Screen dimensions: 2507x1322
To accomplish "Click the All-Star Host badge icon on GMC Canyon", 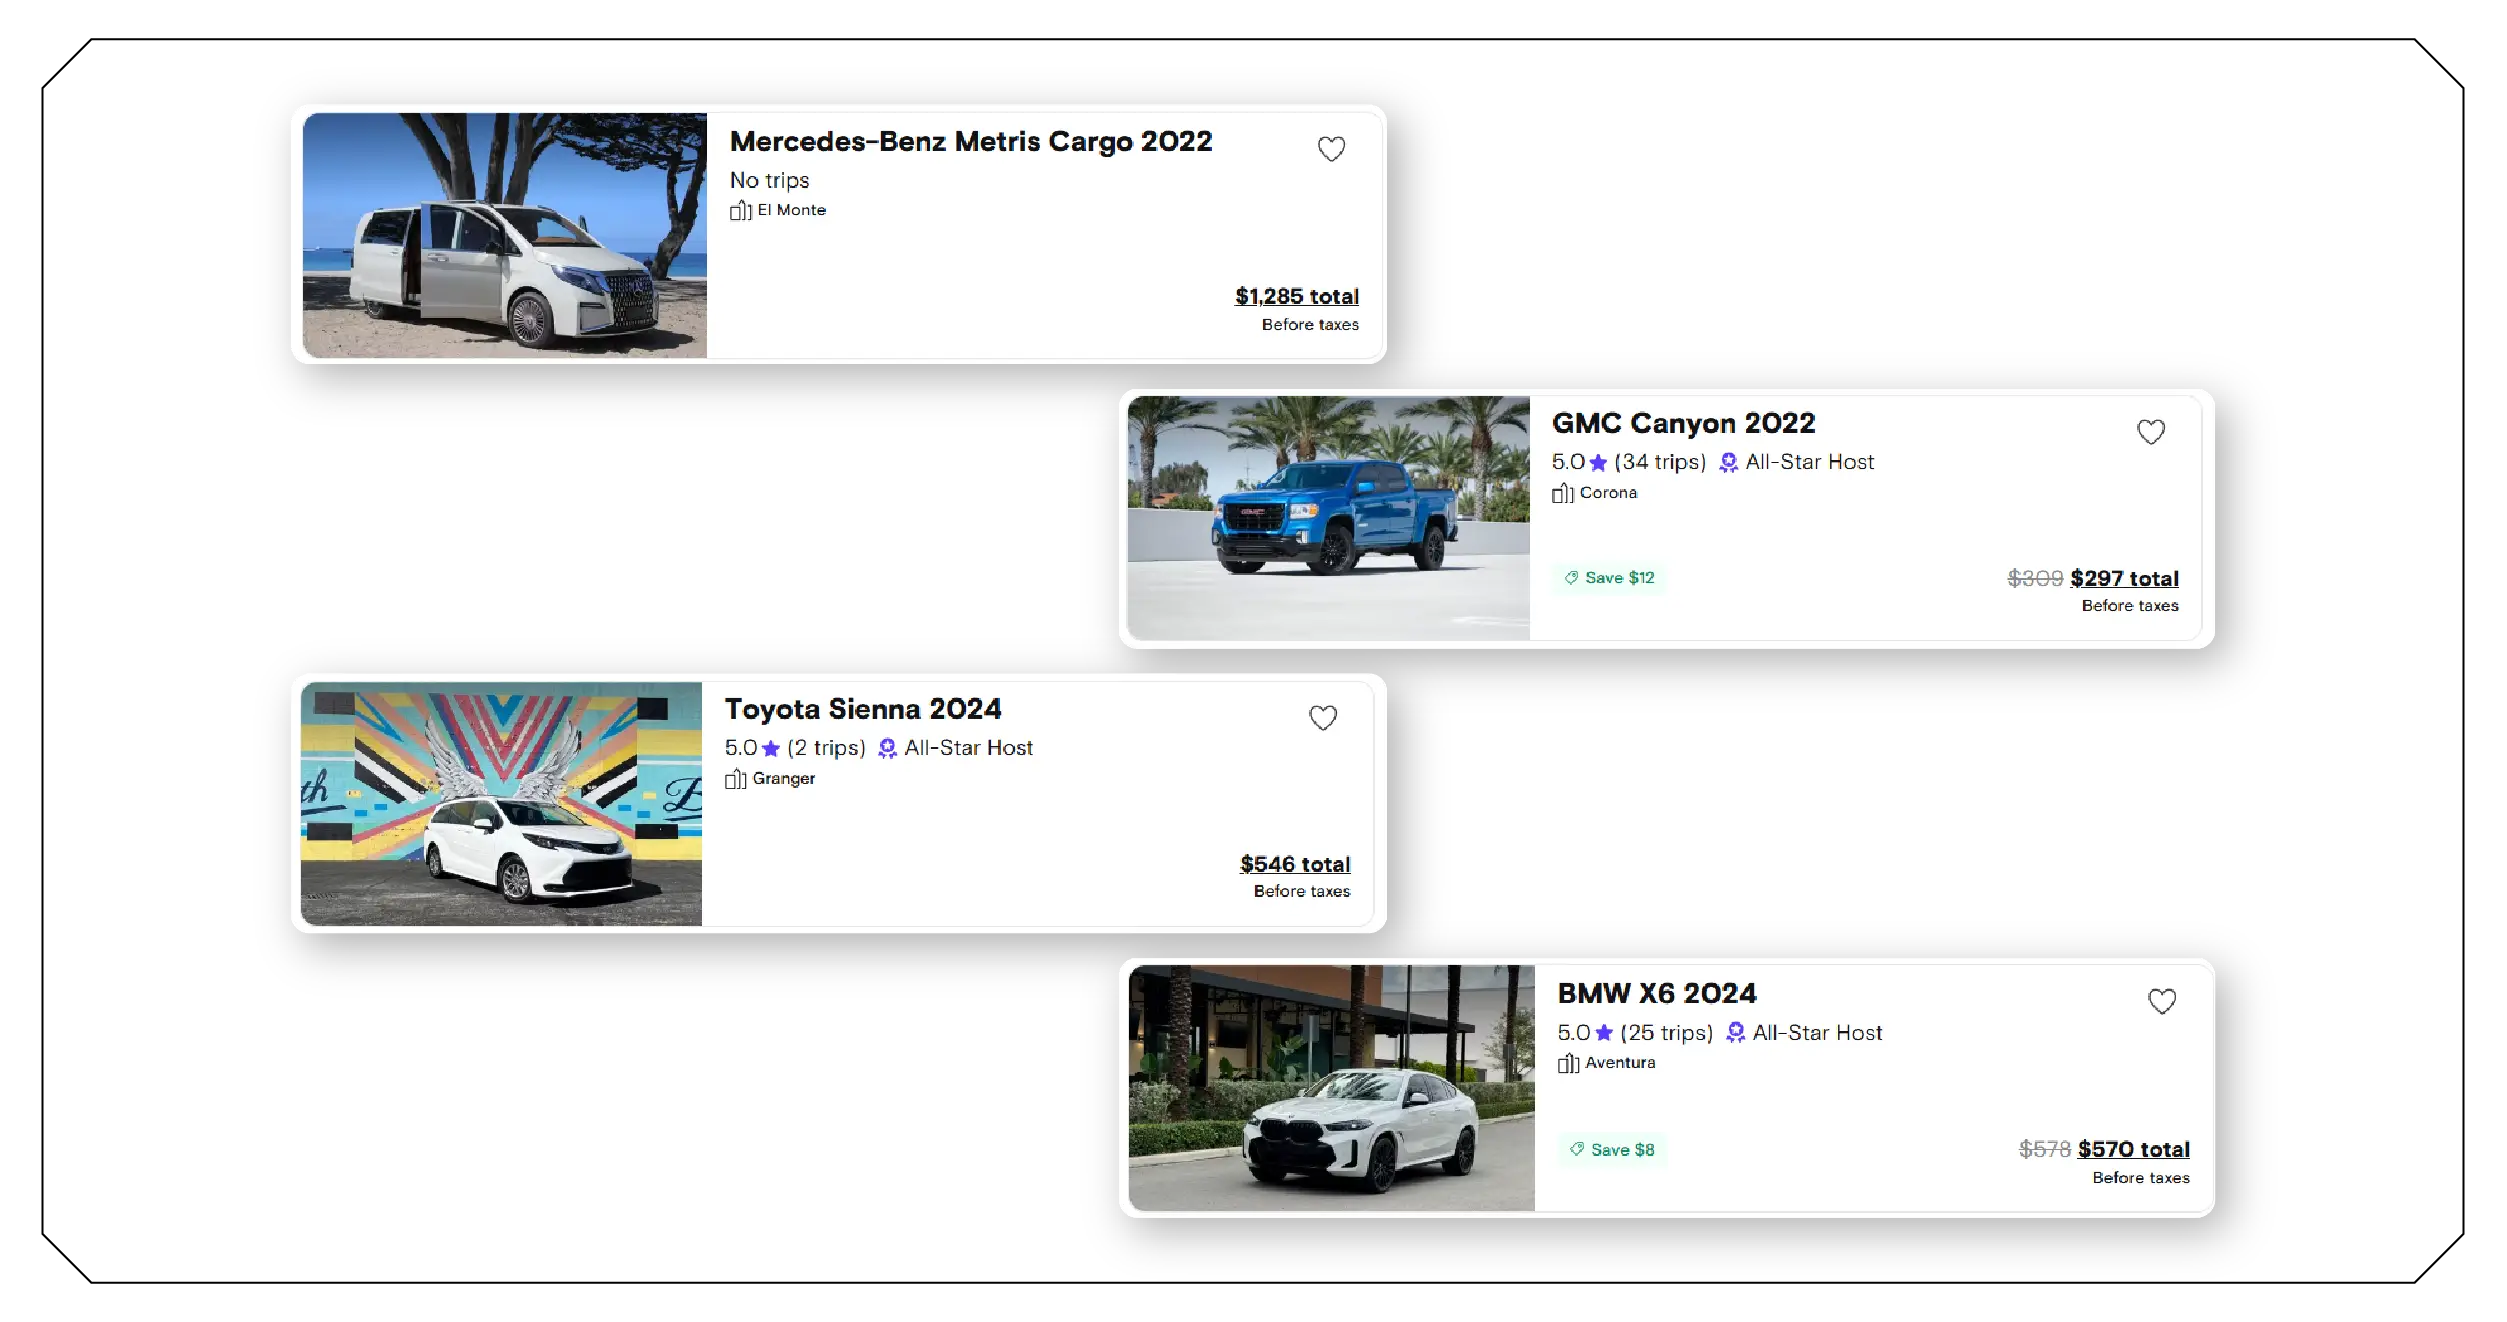I will [x=1728, y=463].
